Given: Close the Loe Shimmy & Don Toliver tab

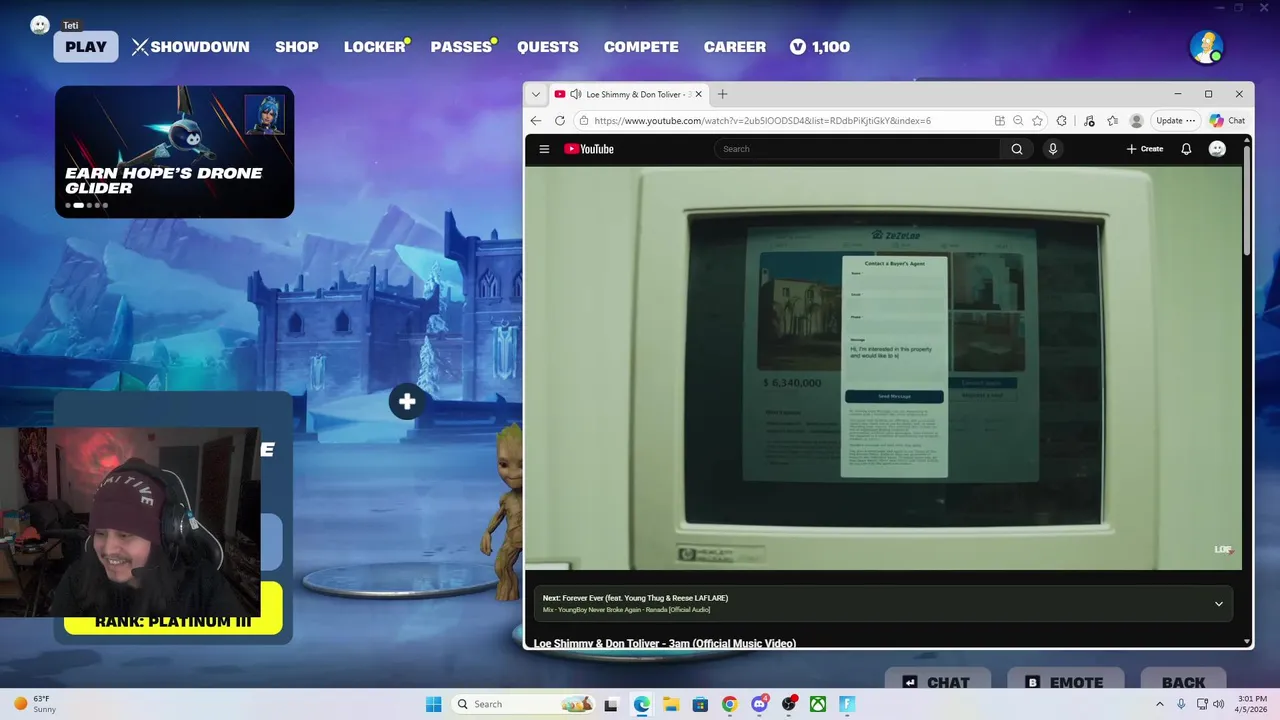Looking at the screenshot, I should point(698,94).
